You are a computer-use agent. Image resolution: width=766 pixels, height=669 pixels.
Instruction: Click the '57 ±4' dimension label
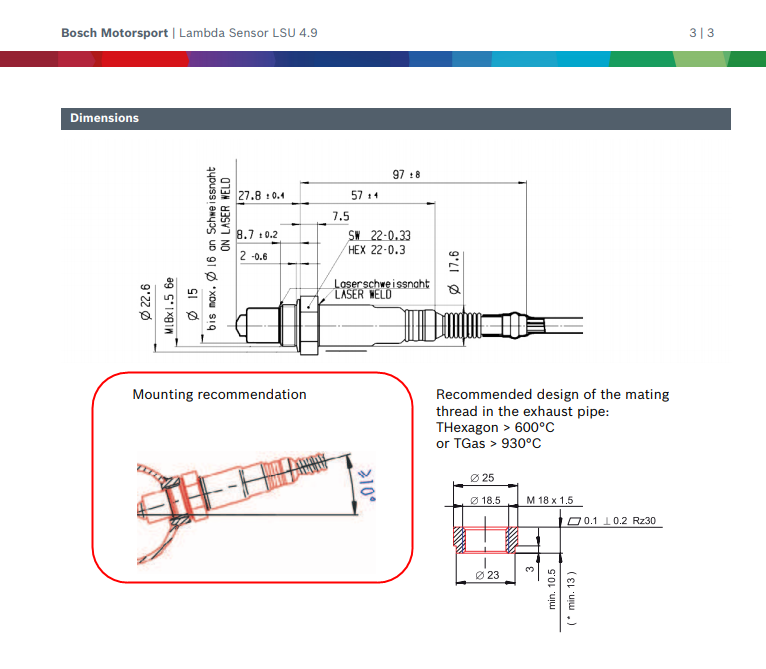point(364,195)
